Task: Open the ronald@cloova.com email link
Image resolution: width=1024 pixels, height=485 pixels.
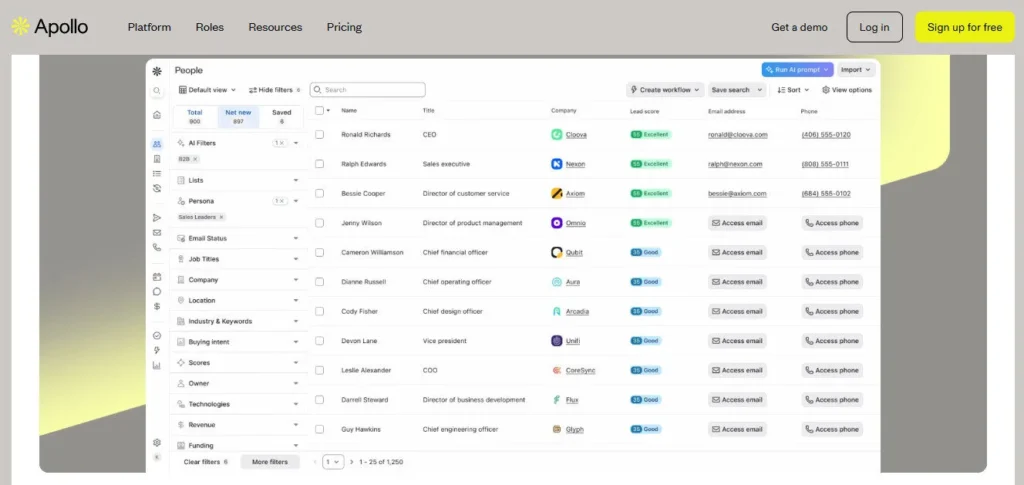Action: [x=738, y=135]
